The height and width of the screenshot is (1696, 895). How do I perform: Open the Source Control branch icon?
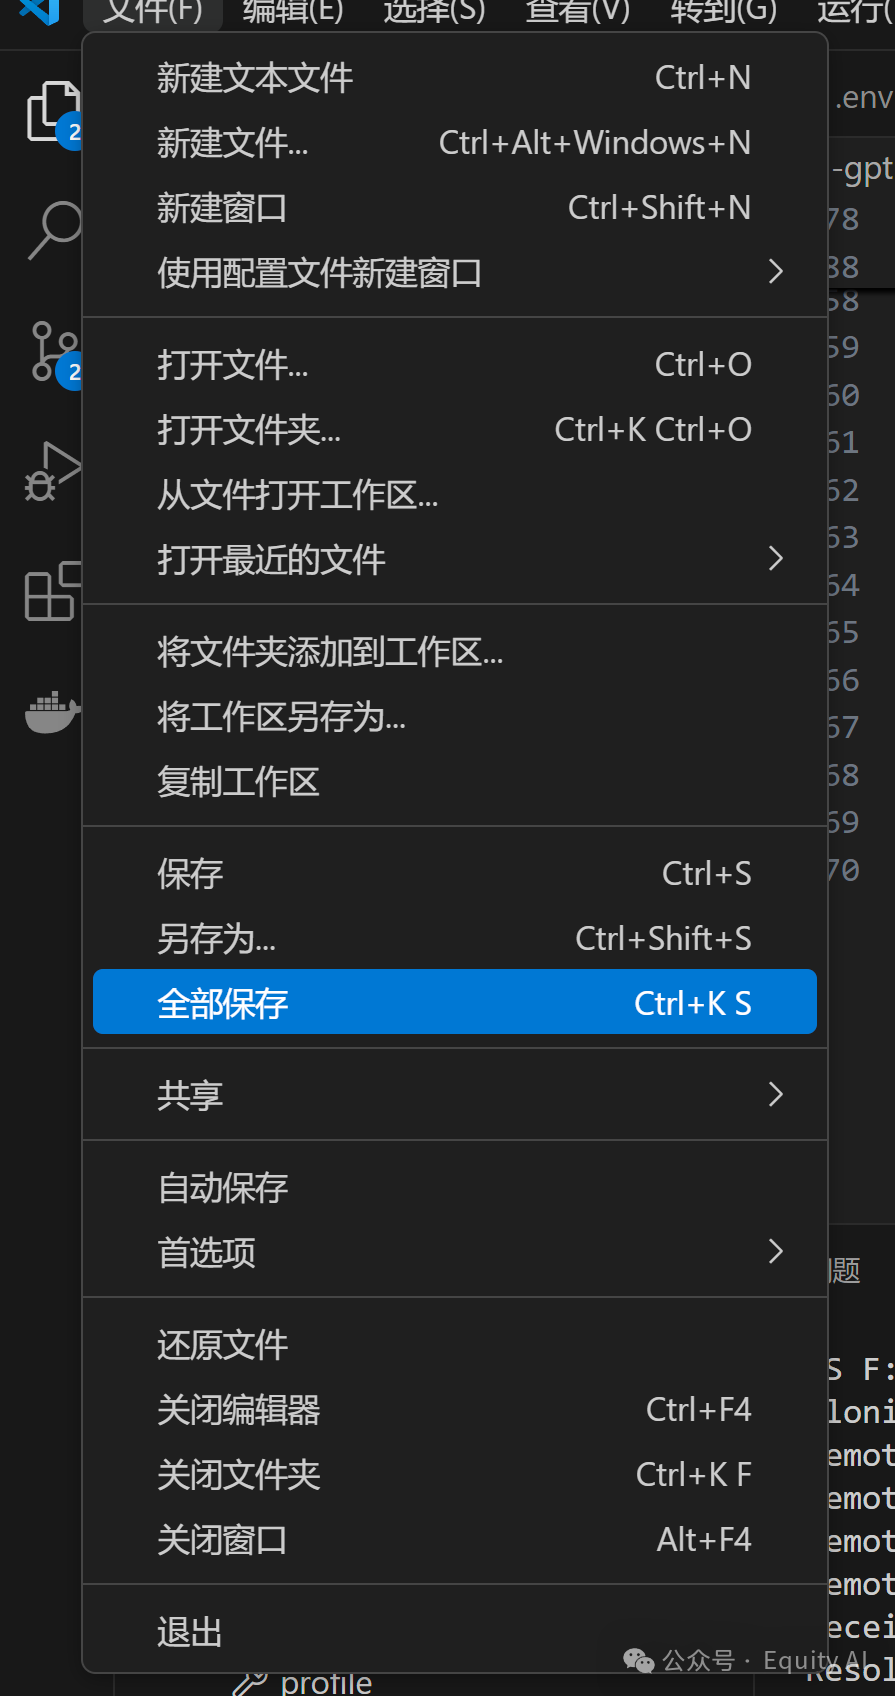coord(53,351)
